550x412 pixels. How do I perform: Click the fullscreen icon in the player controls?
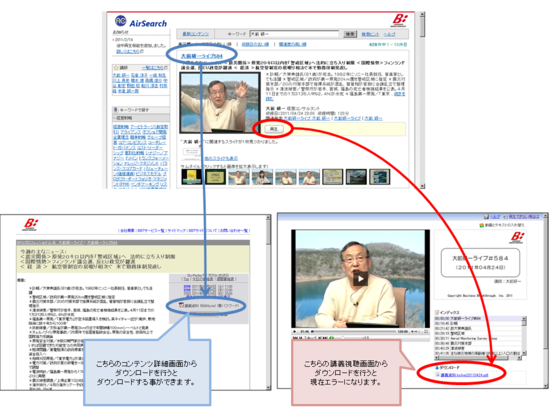tap(426, 331)
